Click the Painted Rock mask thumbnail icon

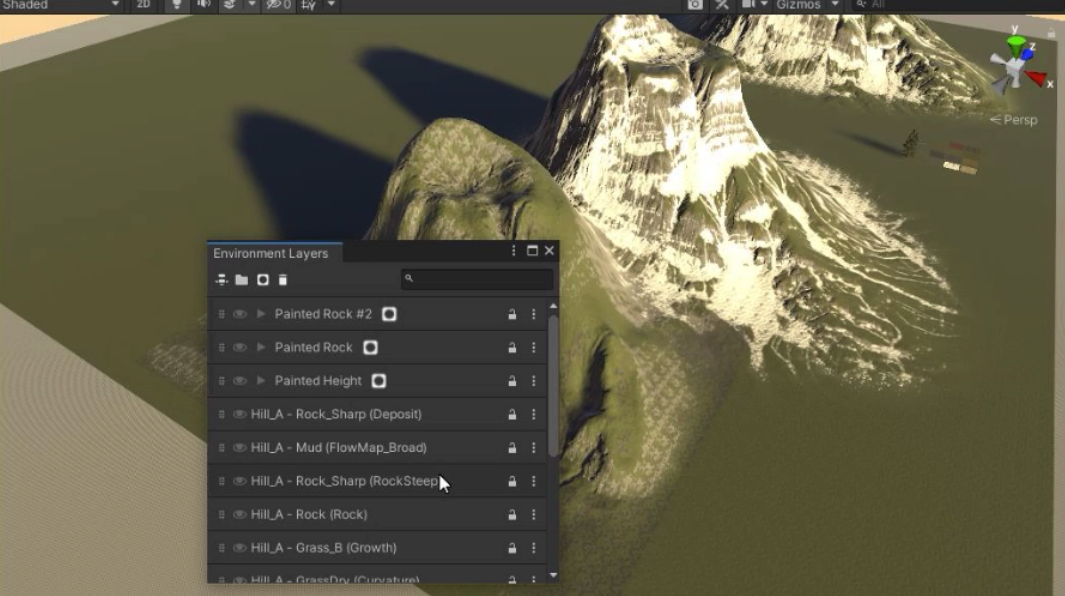point(370,347)
